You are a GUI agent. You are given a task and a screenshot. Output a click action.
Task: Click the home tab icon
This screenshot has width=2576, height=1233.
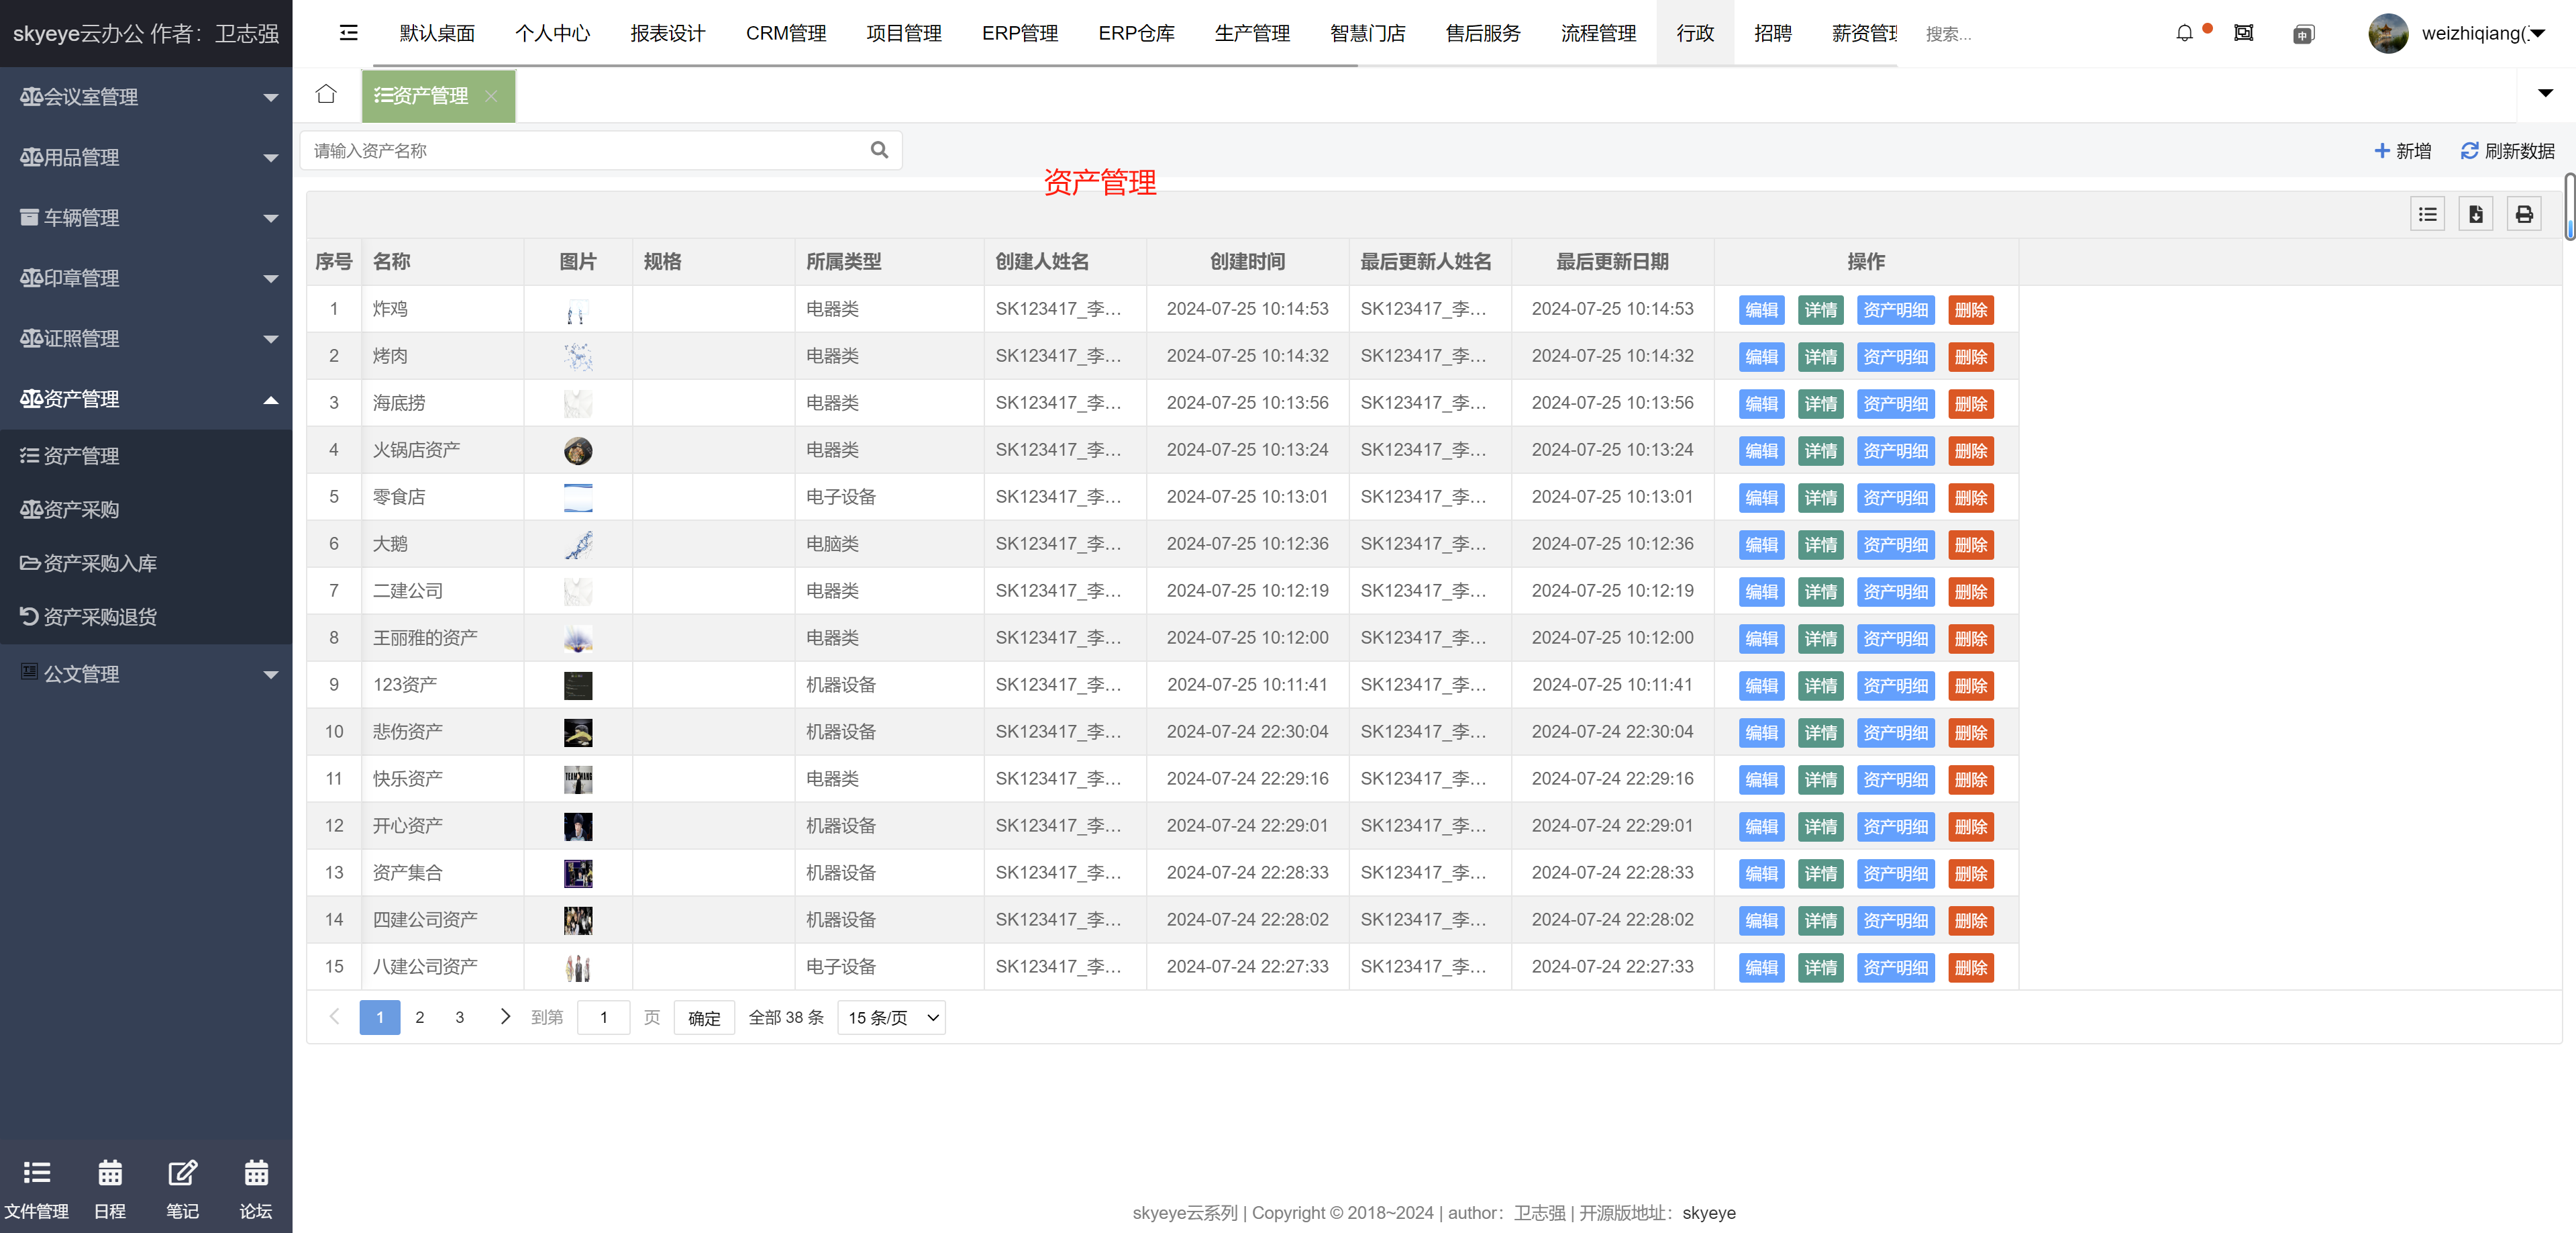click(x=326, y=94)
